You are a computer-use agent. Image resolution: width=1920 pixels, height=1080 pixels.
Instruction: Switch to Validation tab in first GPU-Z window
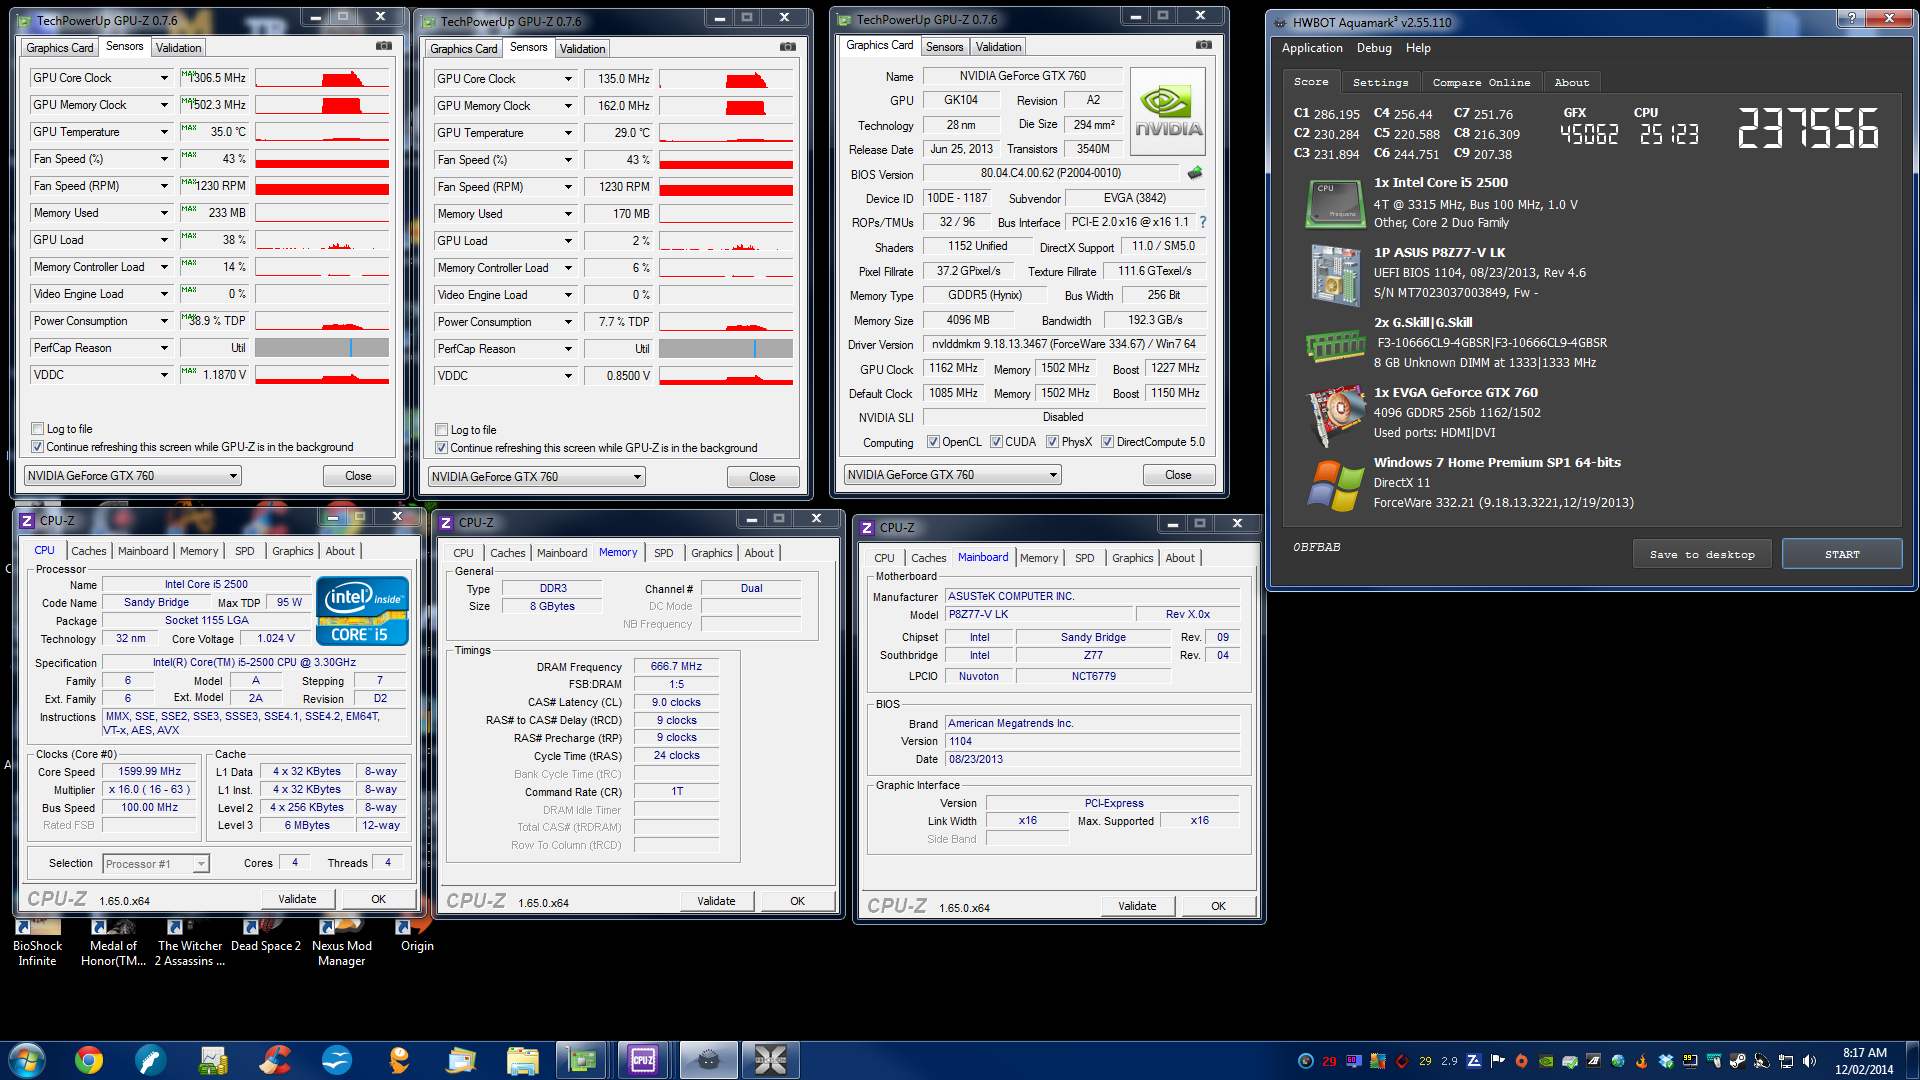point(178,48)
